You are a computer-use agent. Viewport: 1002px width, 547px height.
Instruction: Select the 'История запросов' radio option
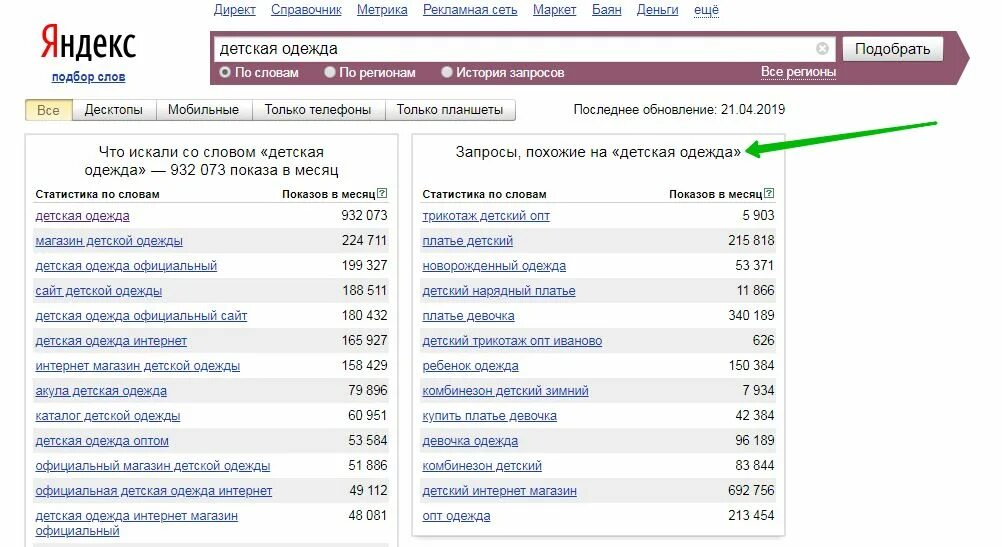click(x=447, y=72)
